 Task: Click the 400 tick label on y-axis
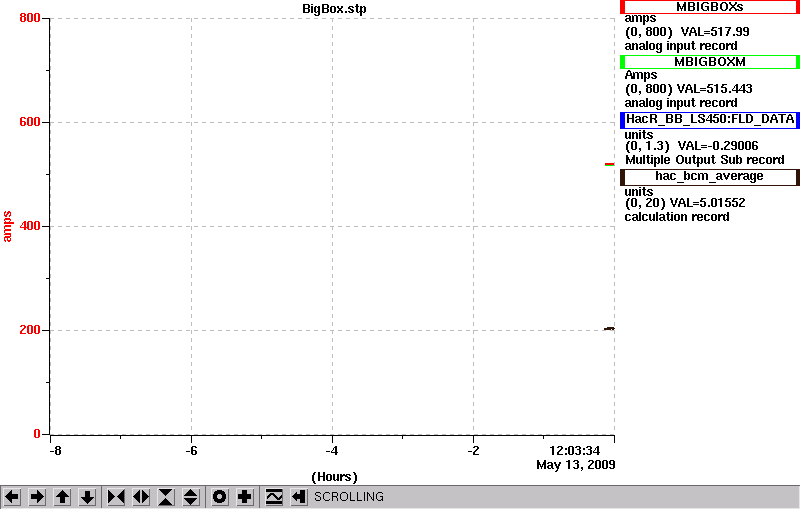[x=30, y=226]
